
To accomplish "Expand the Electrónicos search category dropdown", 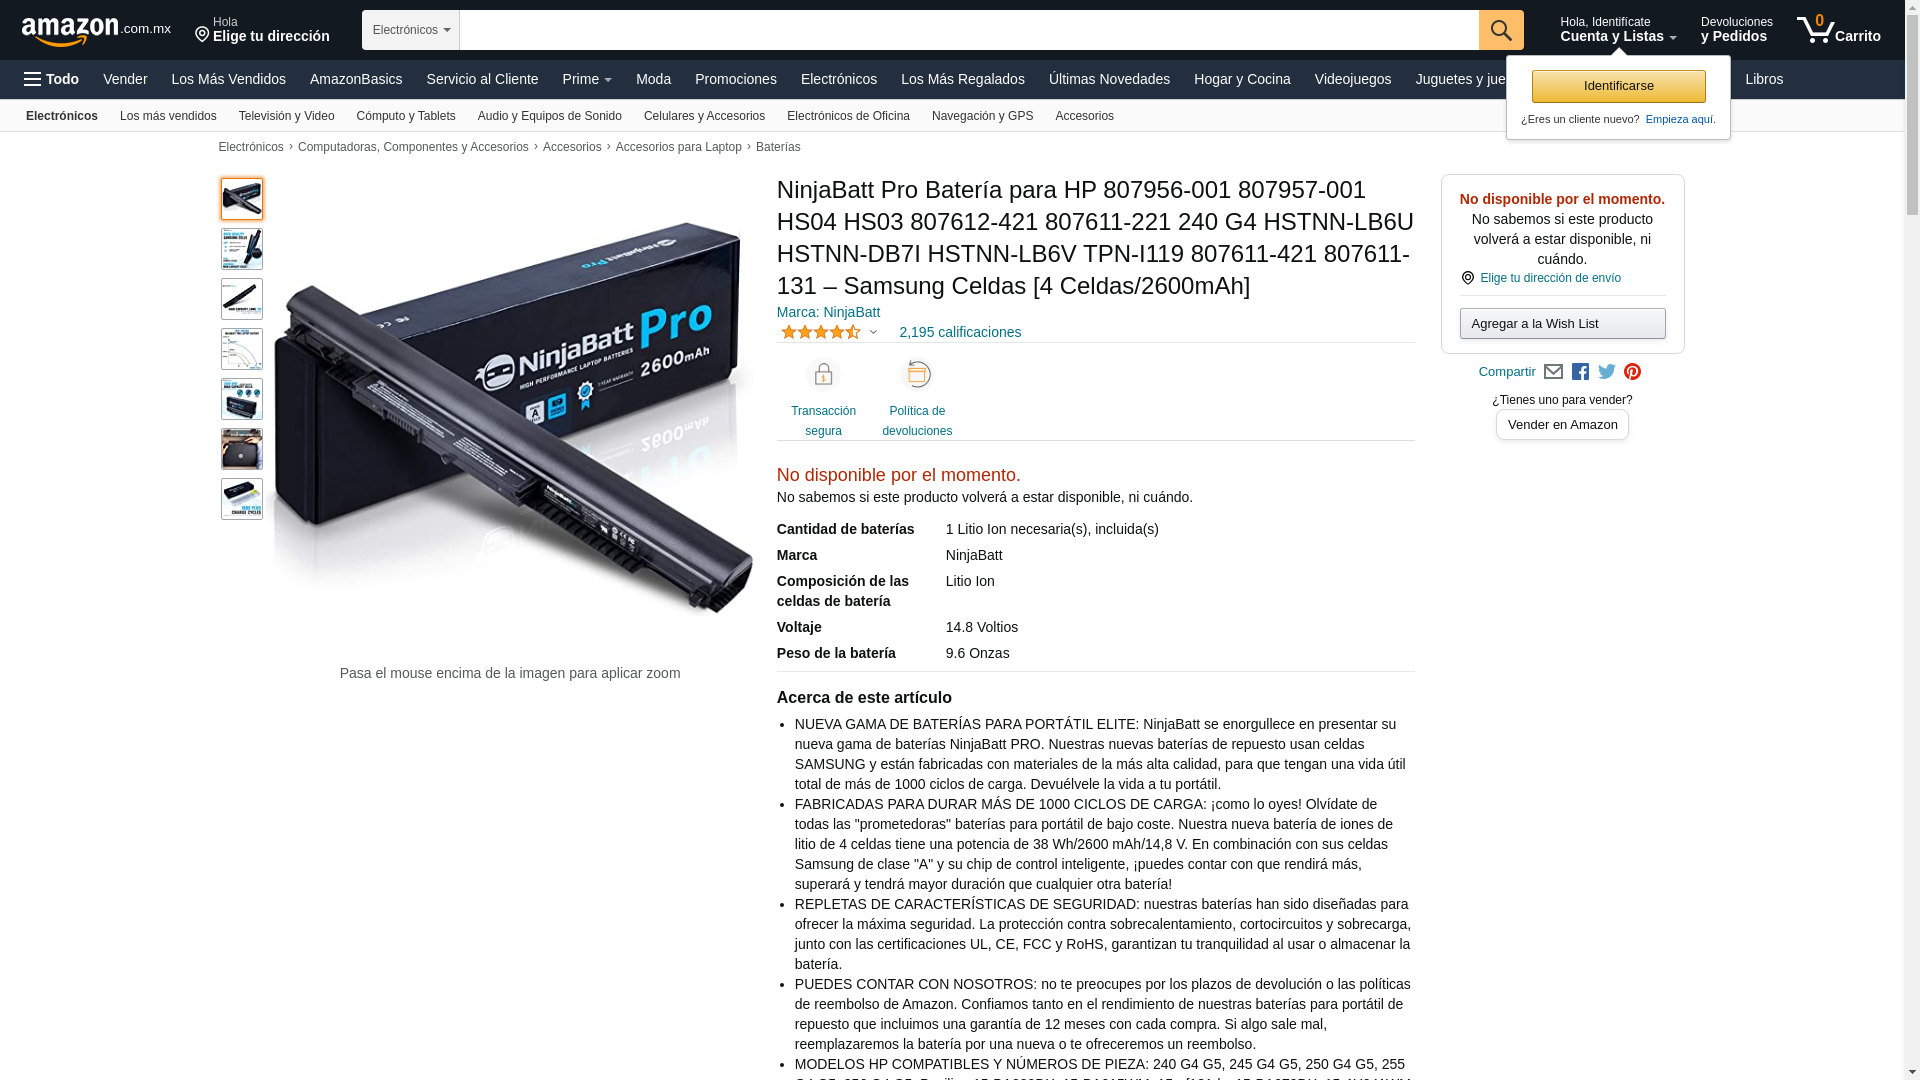I will [411, 30].
